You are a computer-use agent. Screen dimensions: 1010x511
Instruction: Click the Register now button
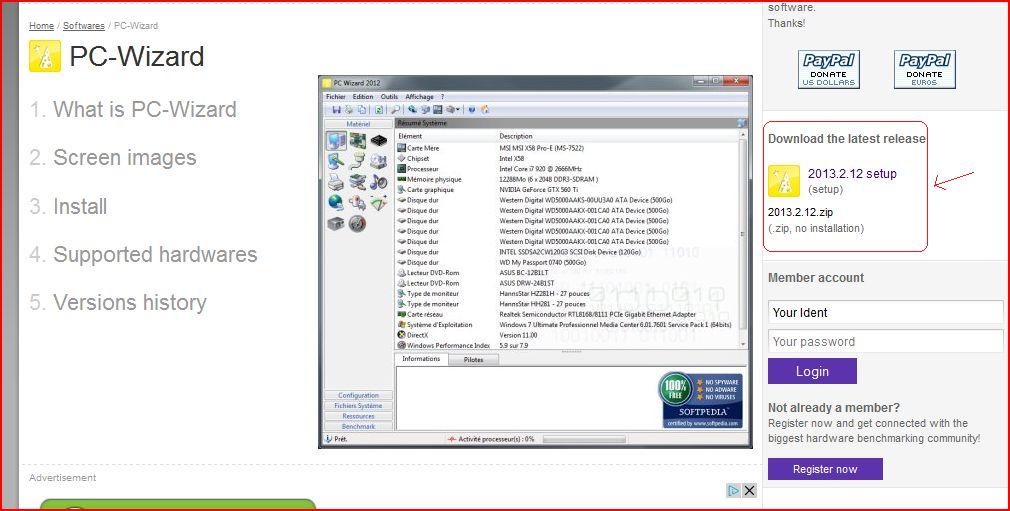point(825,469)
